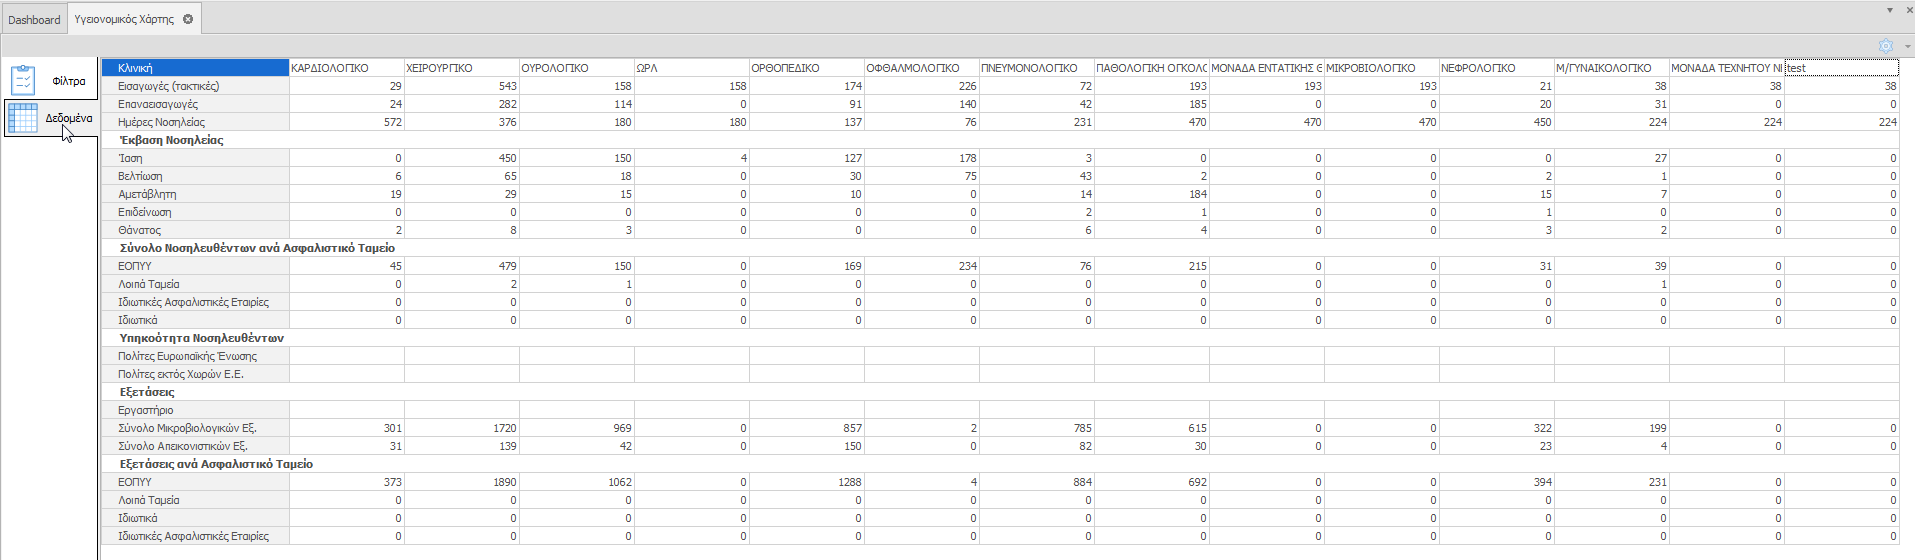Click the Θάνατος row label
This screenshot has width=1915, height=560.
pos(195,230)
